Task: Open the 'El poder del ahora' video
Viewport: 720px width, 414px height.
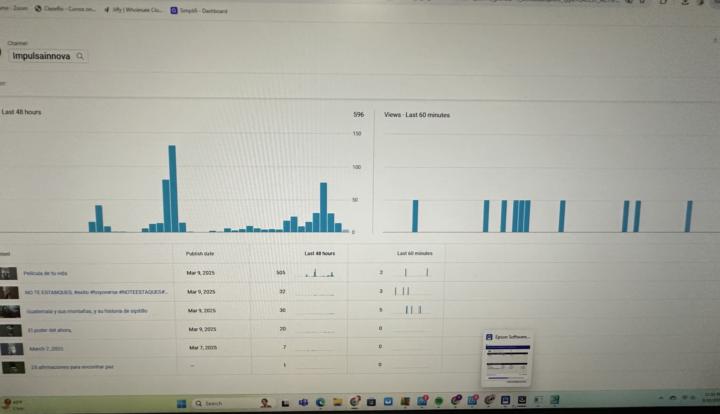Action: click(50, 330)
